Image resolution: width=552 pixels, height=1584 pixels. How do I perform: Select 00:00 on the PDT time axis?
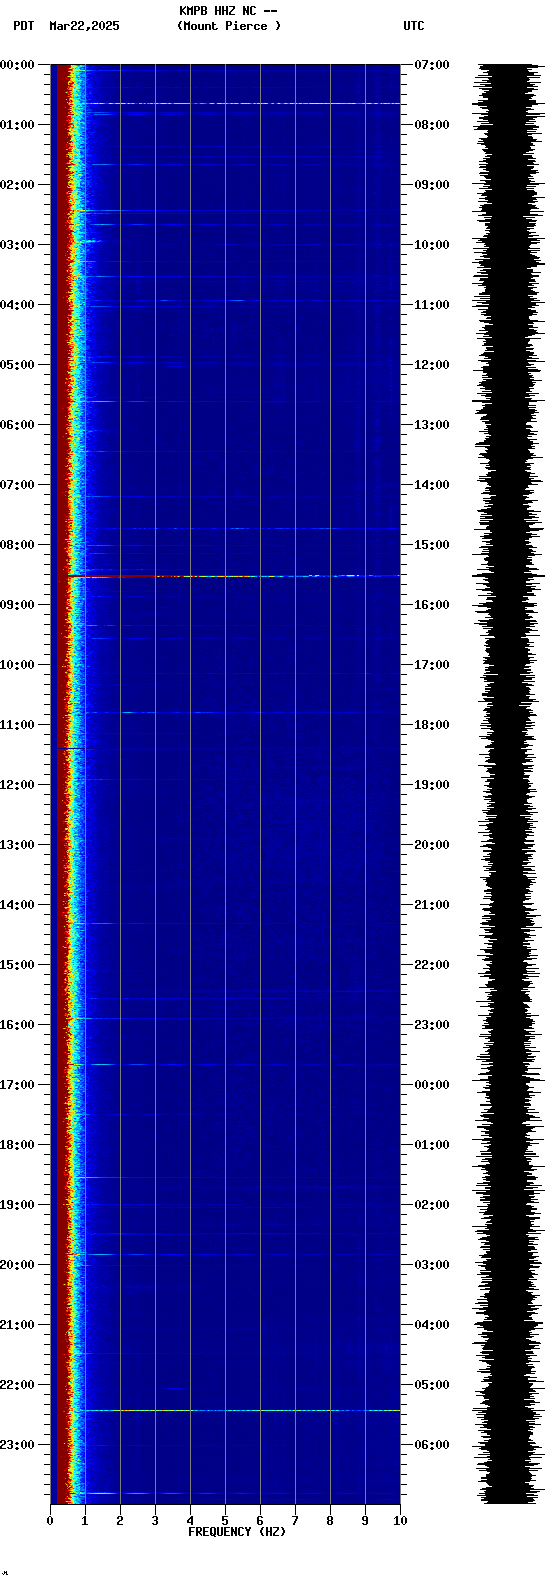(x=17, y=65)
